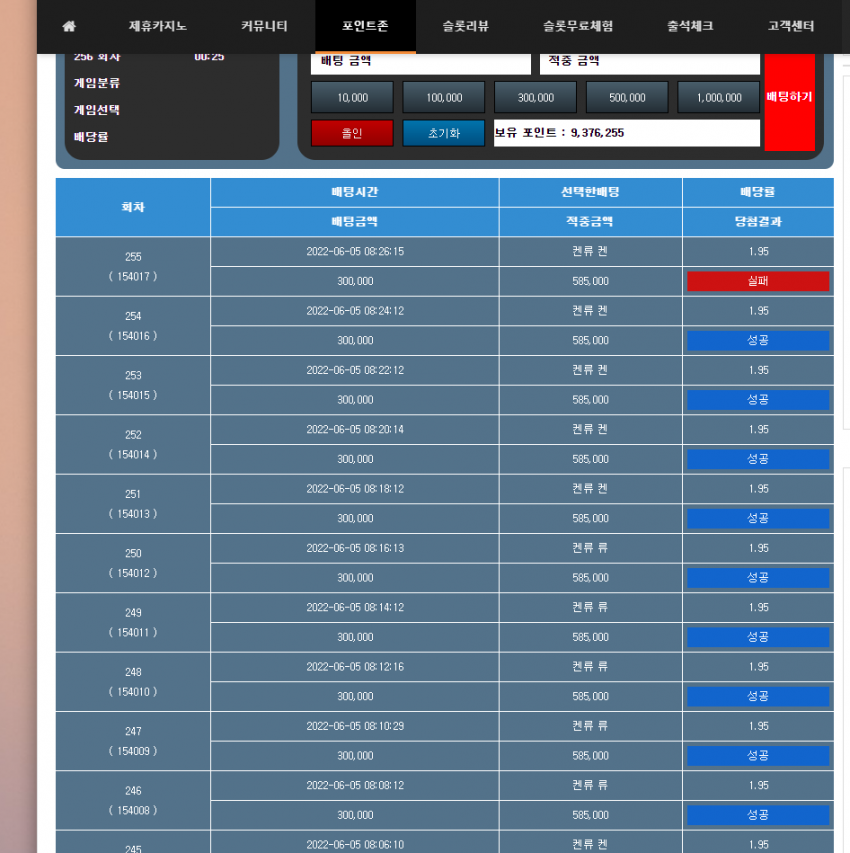Select the timestamp 2022-06-05 08:10:29
The image size is (850, 853).
click(x=355, y=726)
